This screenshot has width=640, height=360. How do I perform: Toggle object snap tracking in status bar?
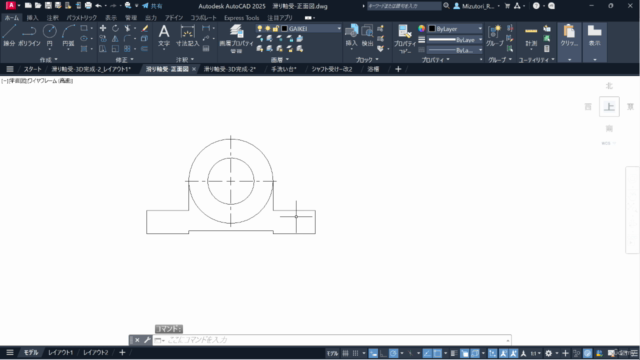pos(427,353)
